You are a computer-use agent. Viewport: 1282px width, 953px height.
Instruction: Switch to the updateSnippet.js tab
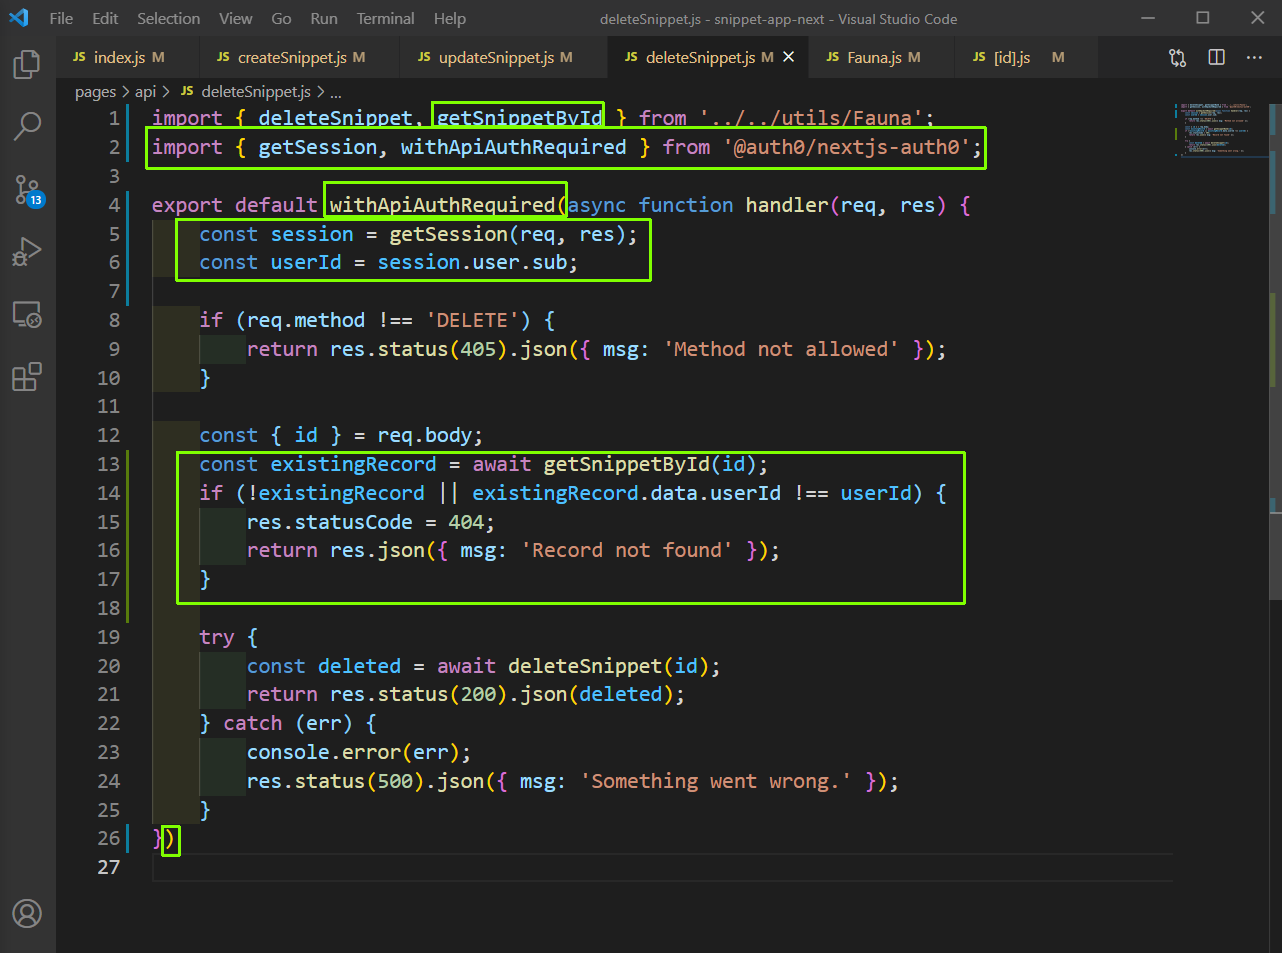click(x=505, y=57)
